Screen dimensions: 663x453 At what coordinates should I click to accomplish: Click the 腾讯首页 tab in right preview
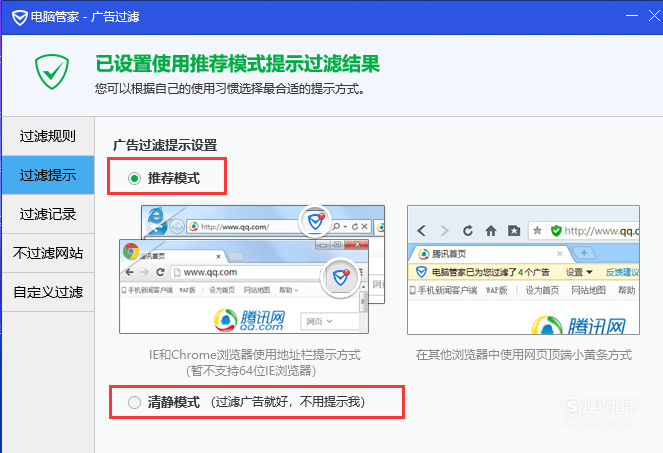[x=490, y=254]
